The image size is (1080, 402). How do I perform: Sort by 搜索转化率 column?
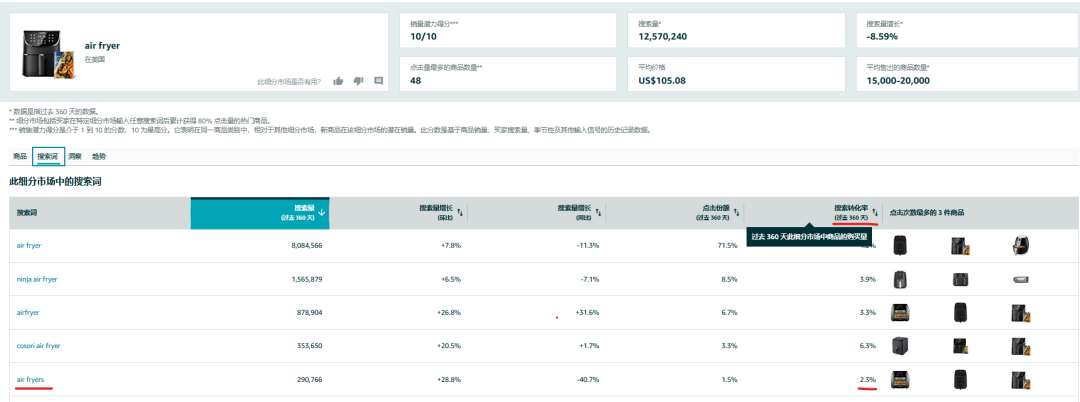(875, 212)
